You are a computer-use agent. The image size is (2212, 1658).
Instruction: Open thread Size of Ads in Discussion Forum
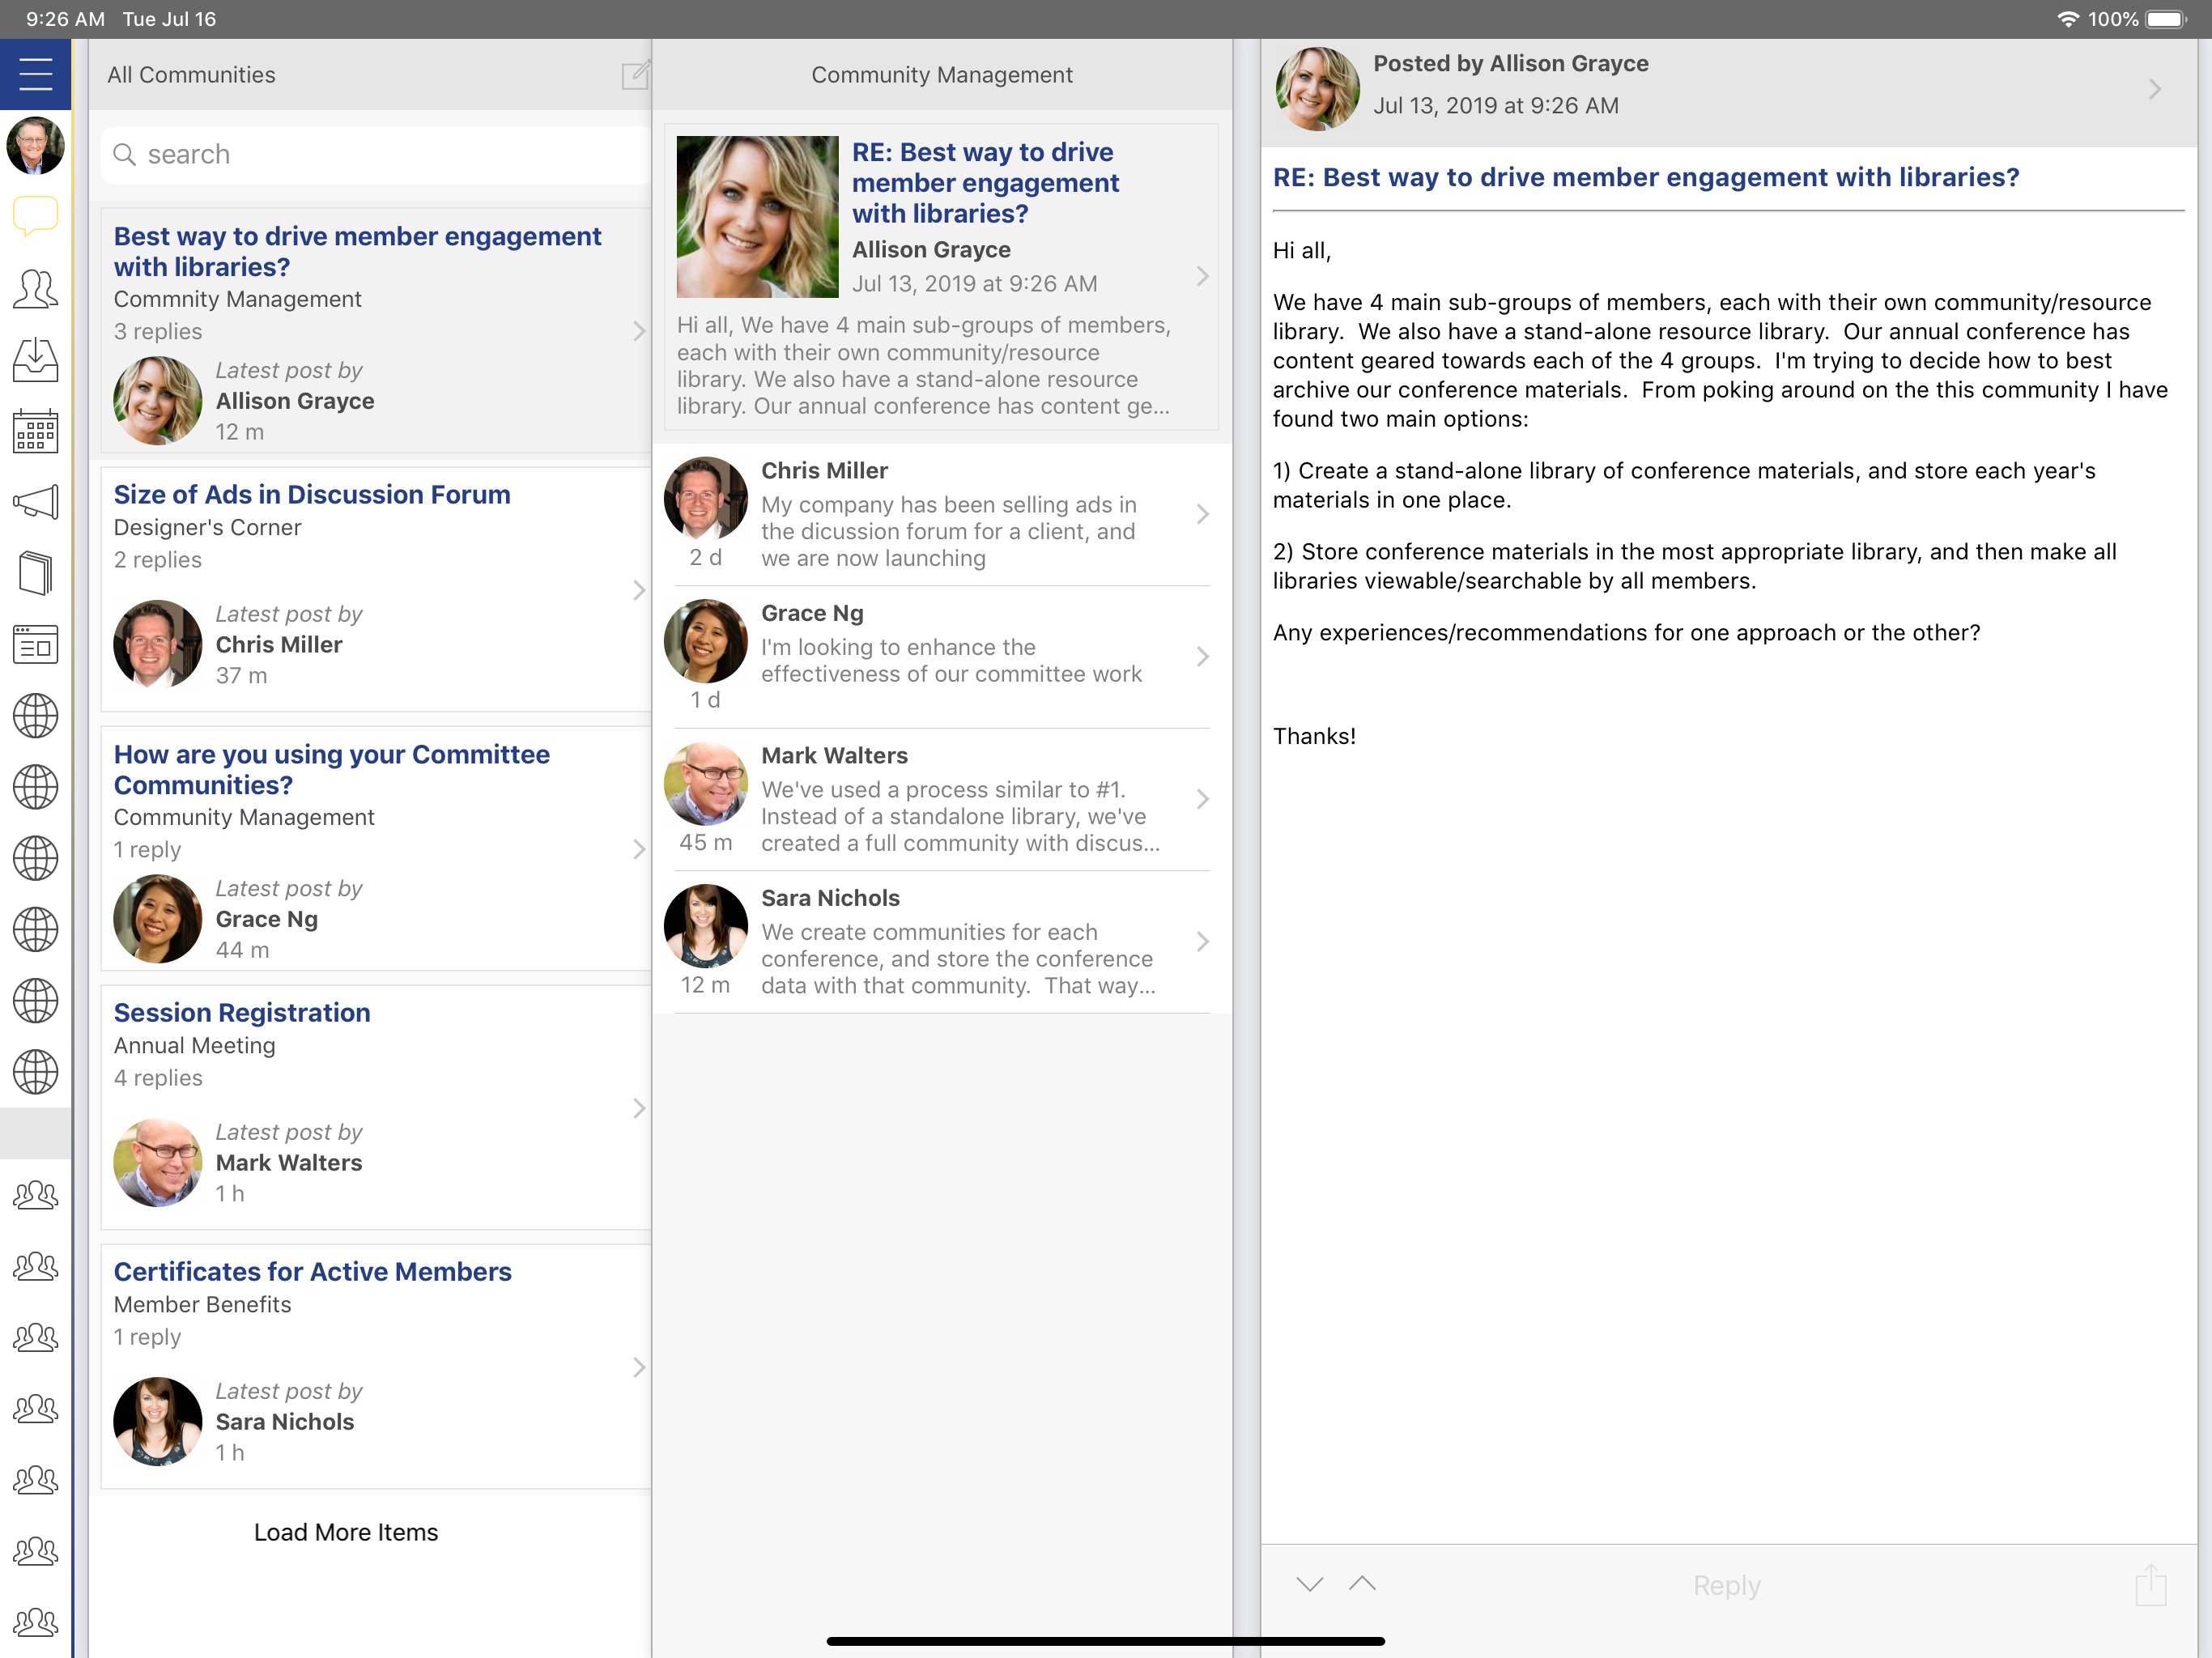tap(375, 589)
